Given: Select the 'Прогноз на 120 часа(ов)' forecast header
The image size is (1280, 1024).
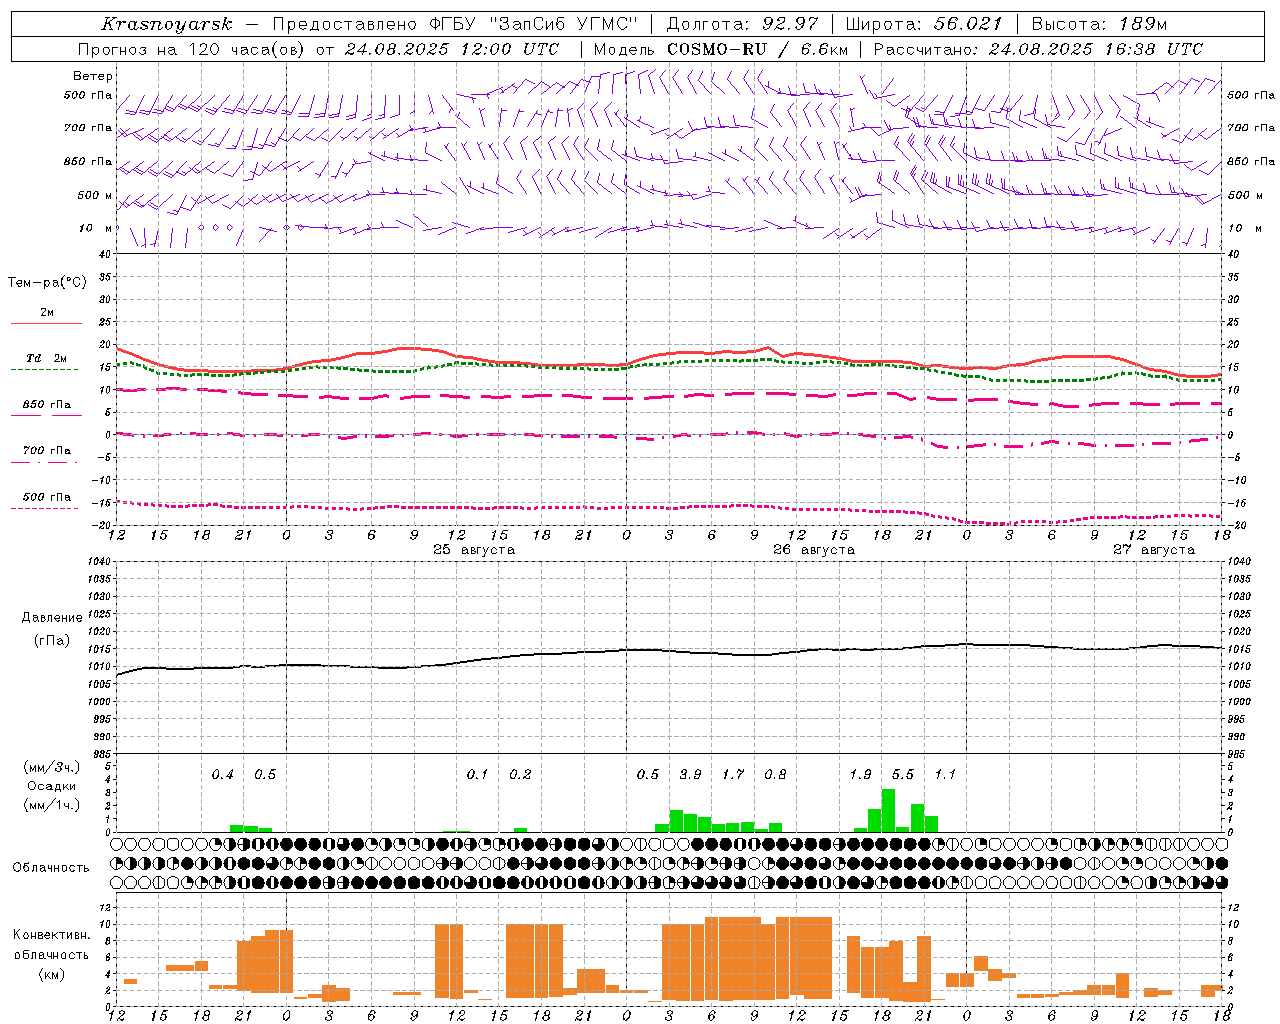Looking at the screenshot, I should 192,49.
